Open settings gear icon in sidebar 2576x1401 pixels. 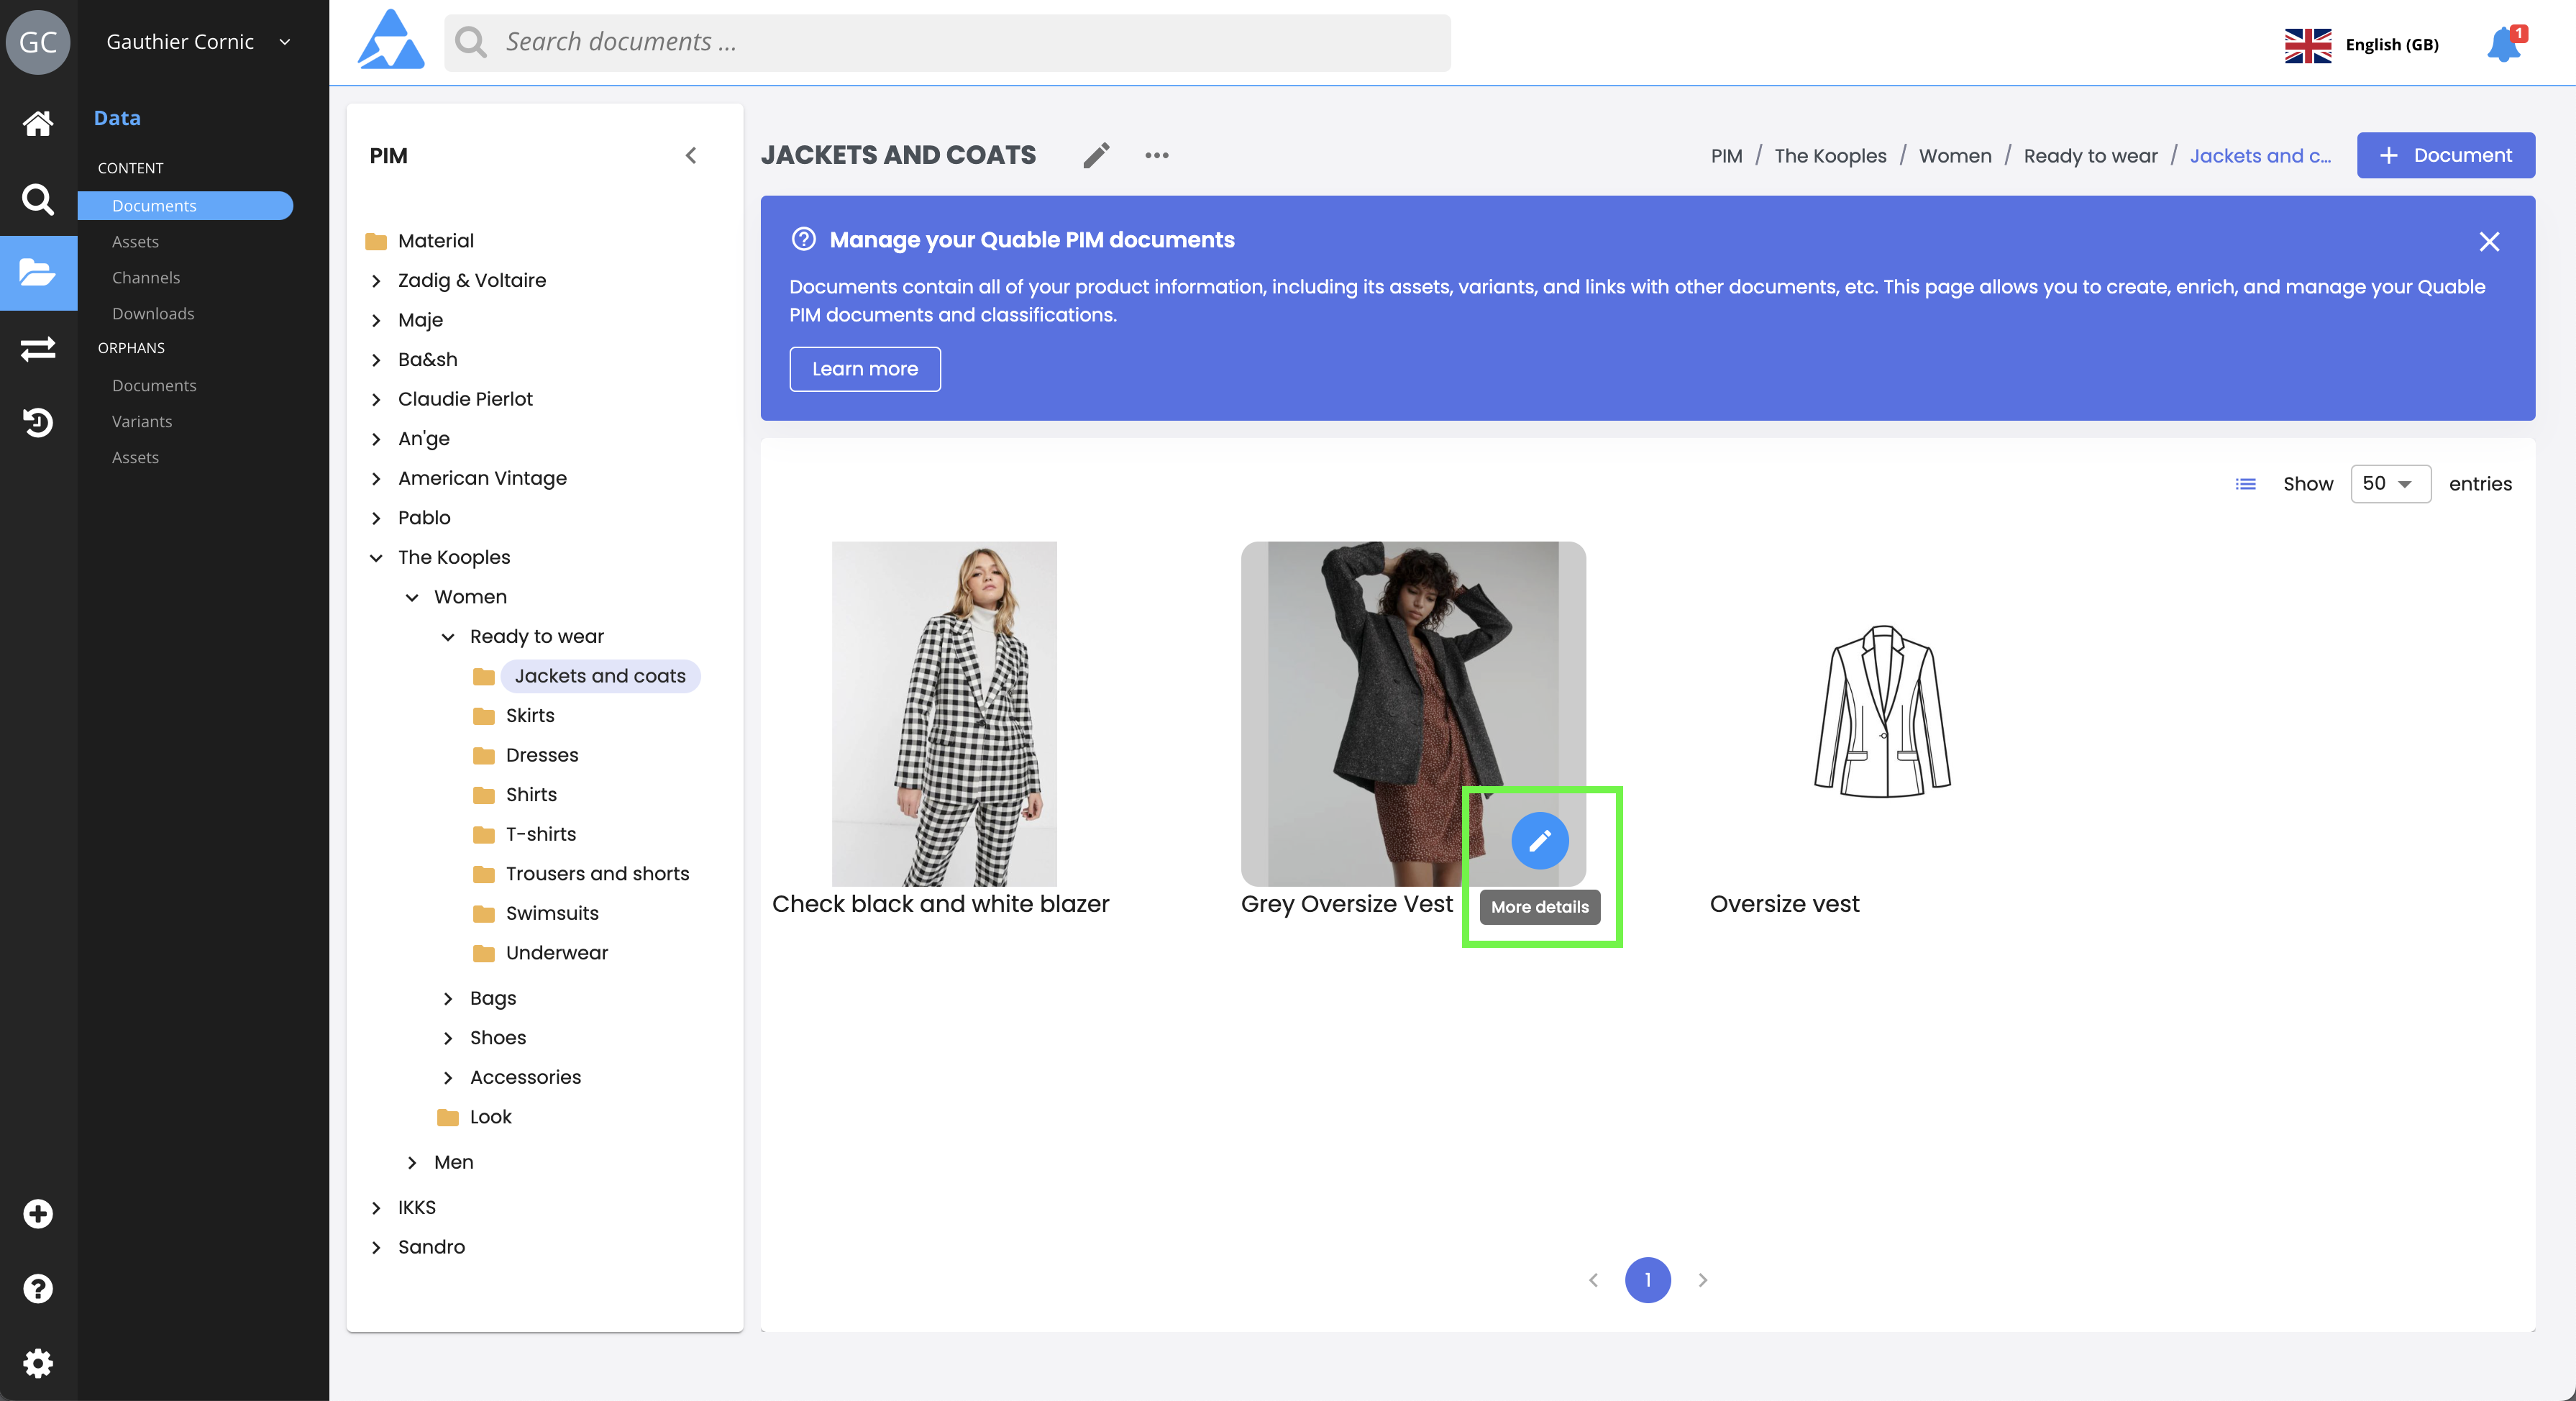tap(38, 1363)
